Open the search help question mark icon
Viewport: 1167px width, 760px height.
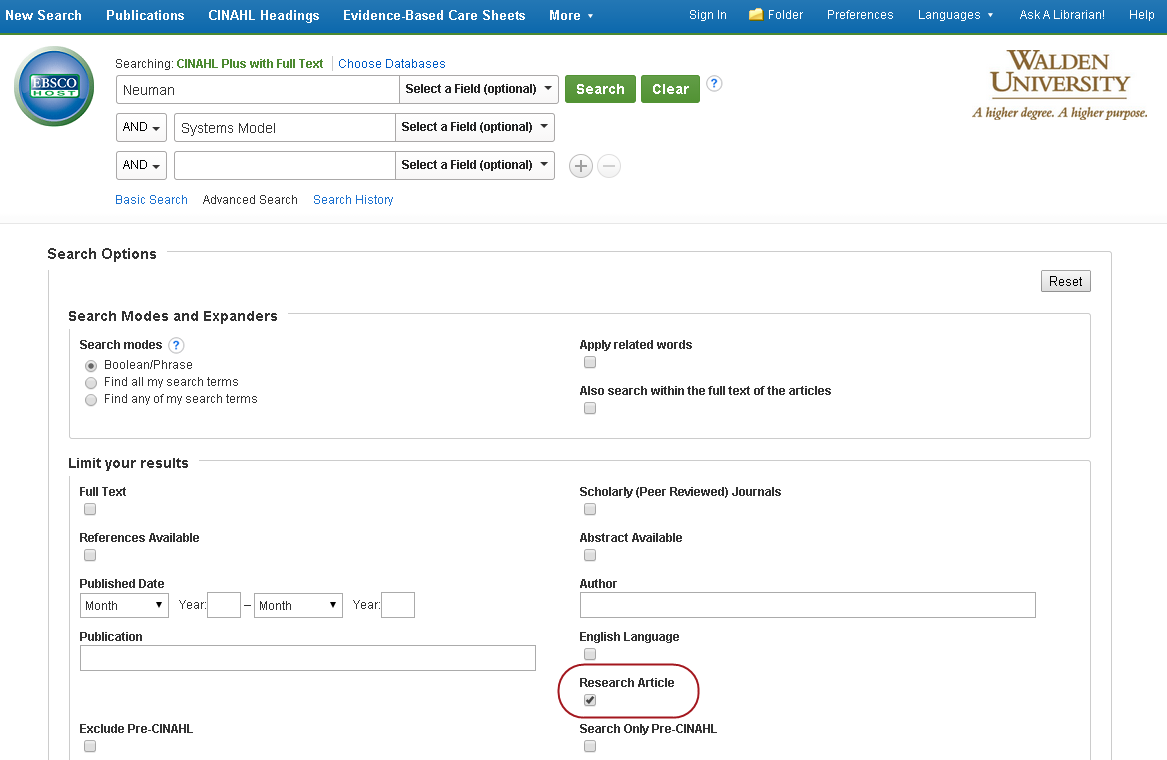[714, 83]
